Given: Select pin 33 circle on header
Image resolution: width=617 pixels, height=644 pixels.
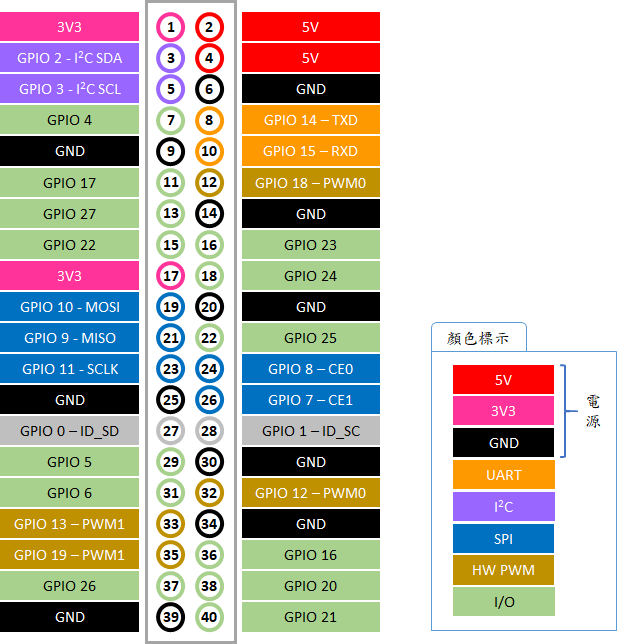Looking at the screenshot, I should tap(171, 524).
